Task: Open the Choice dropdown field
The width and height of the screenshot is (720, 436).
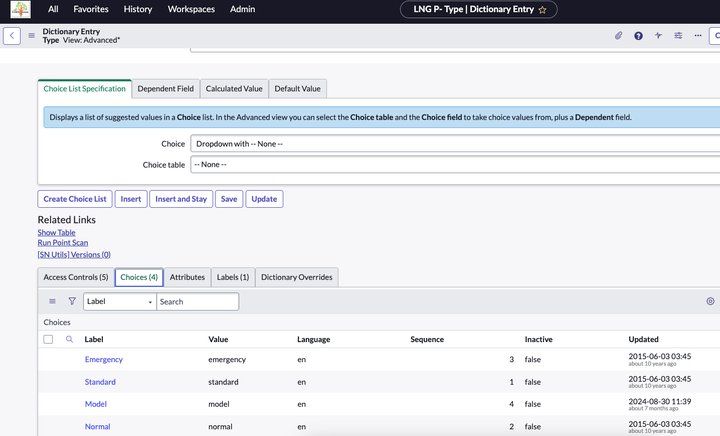Action: (x=455, y=144)
